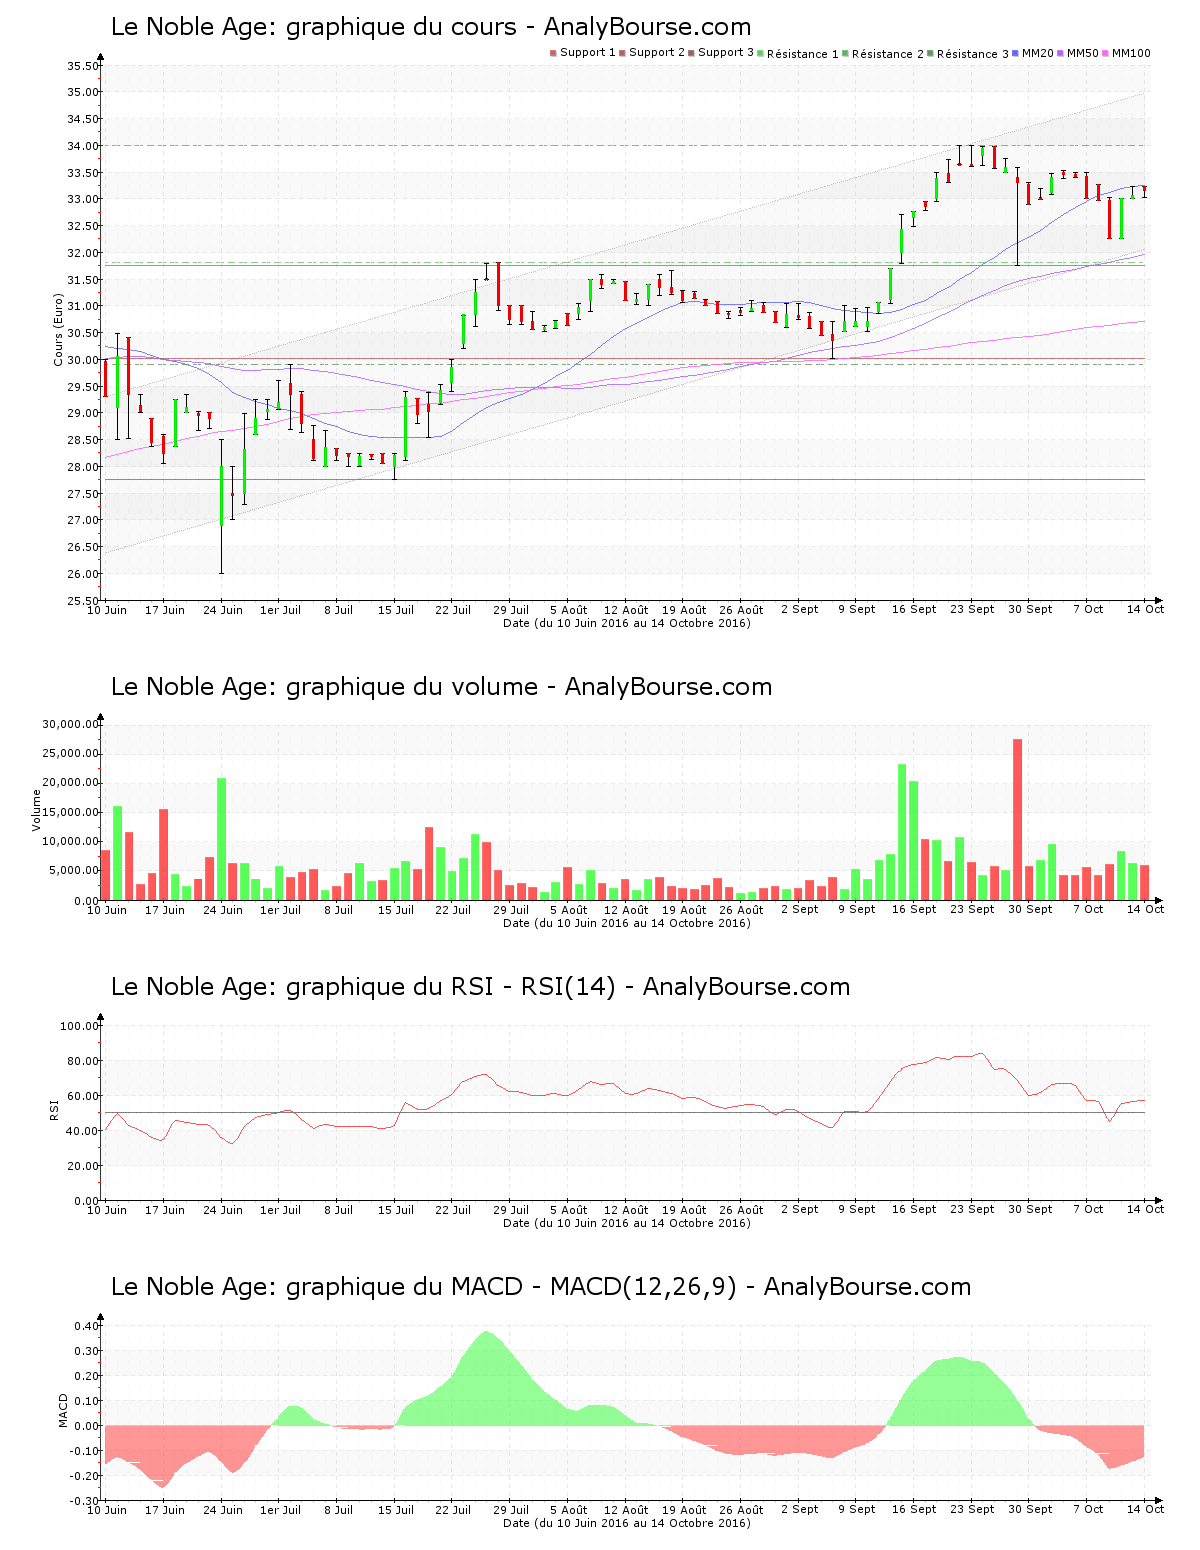Click the 24 Juin candlestick with long lower wick

222,506
